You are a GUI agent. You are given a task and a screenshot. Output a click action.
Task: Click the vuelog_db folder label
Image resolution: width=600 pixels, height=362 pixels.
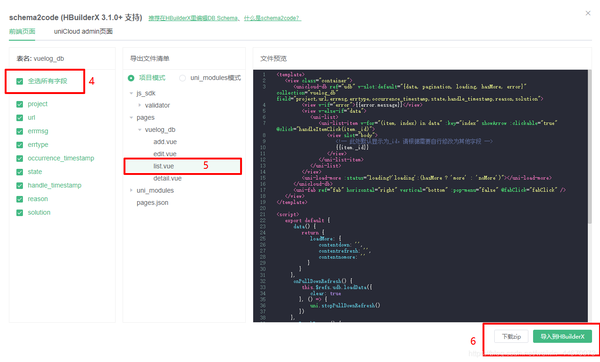point(160,130)
